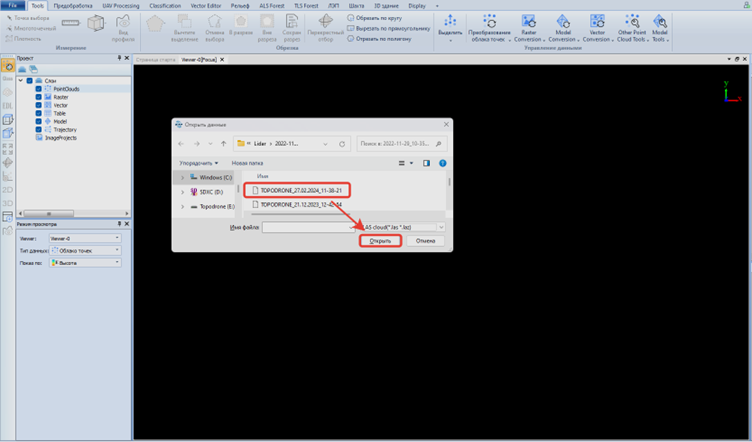Click the Выделить extract tool icon
The height and width of the screenshot is (442, 752).
[450, 21]
